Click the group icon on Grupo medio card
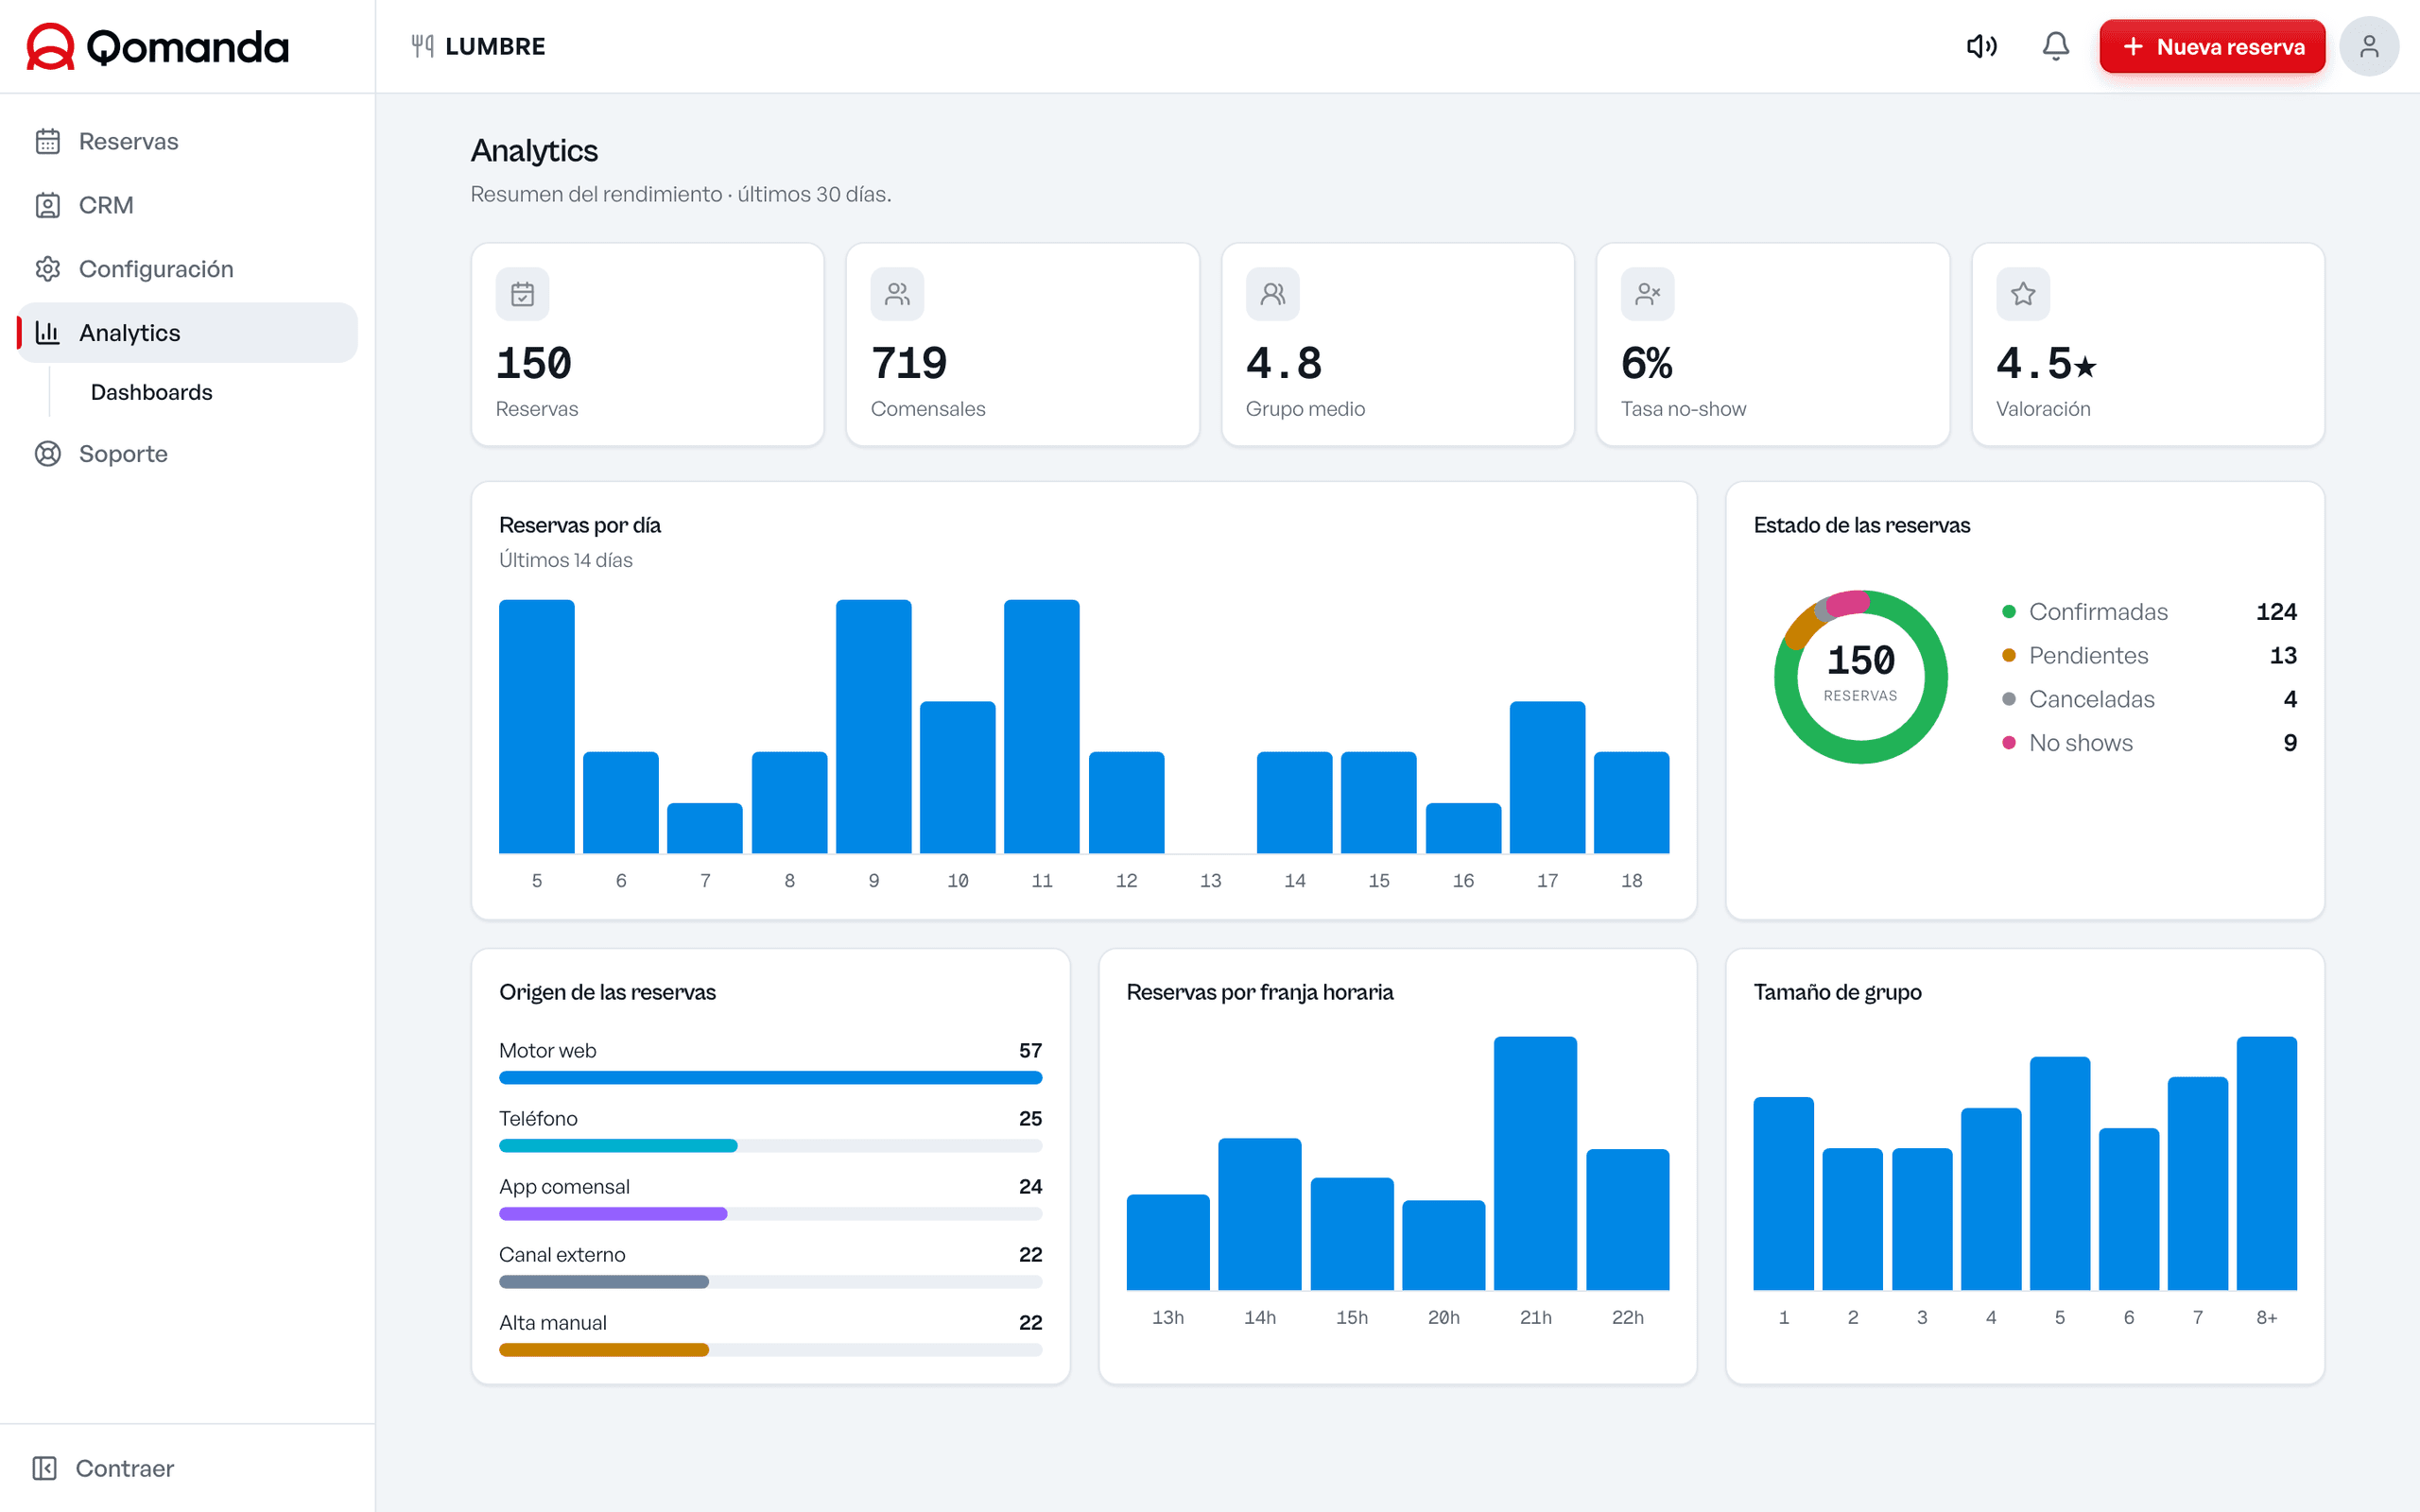2420x1512 pixels. pos(1272,294)
